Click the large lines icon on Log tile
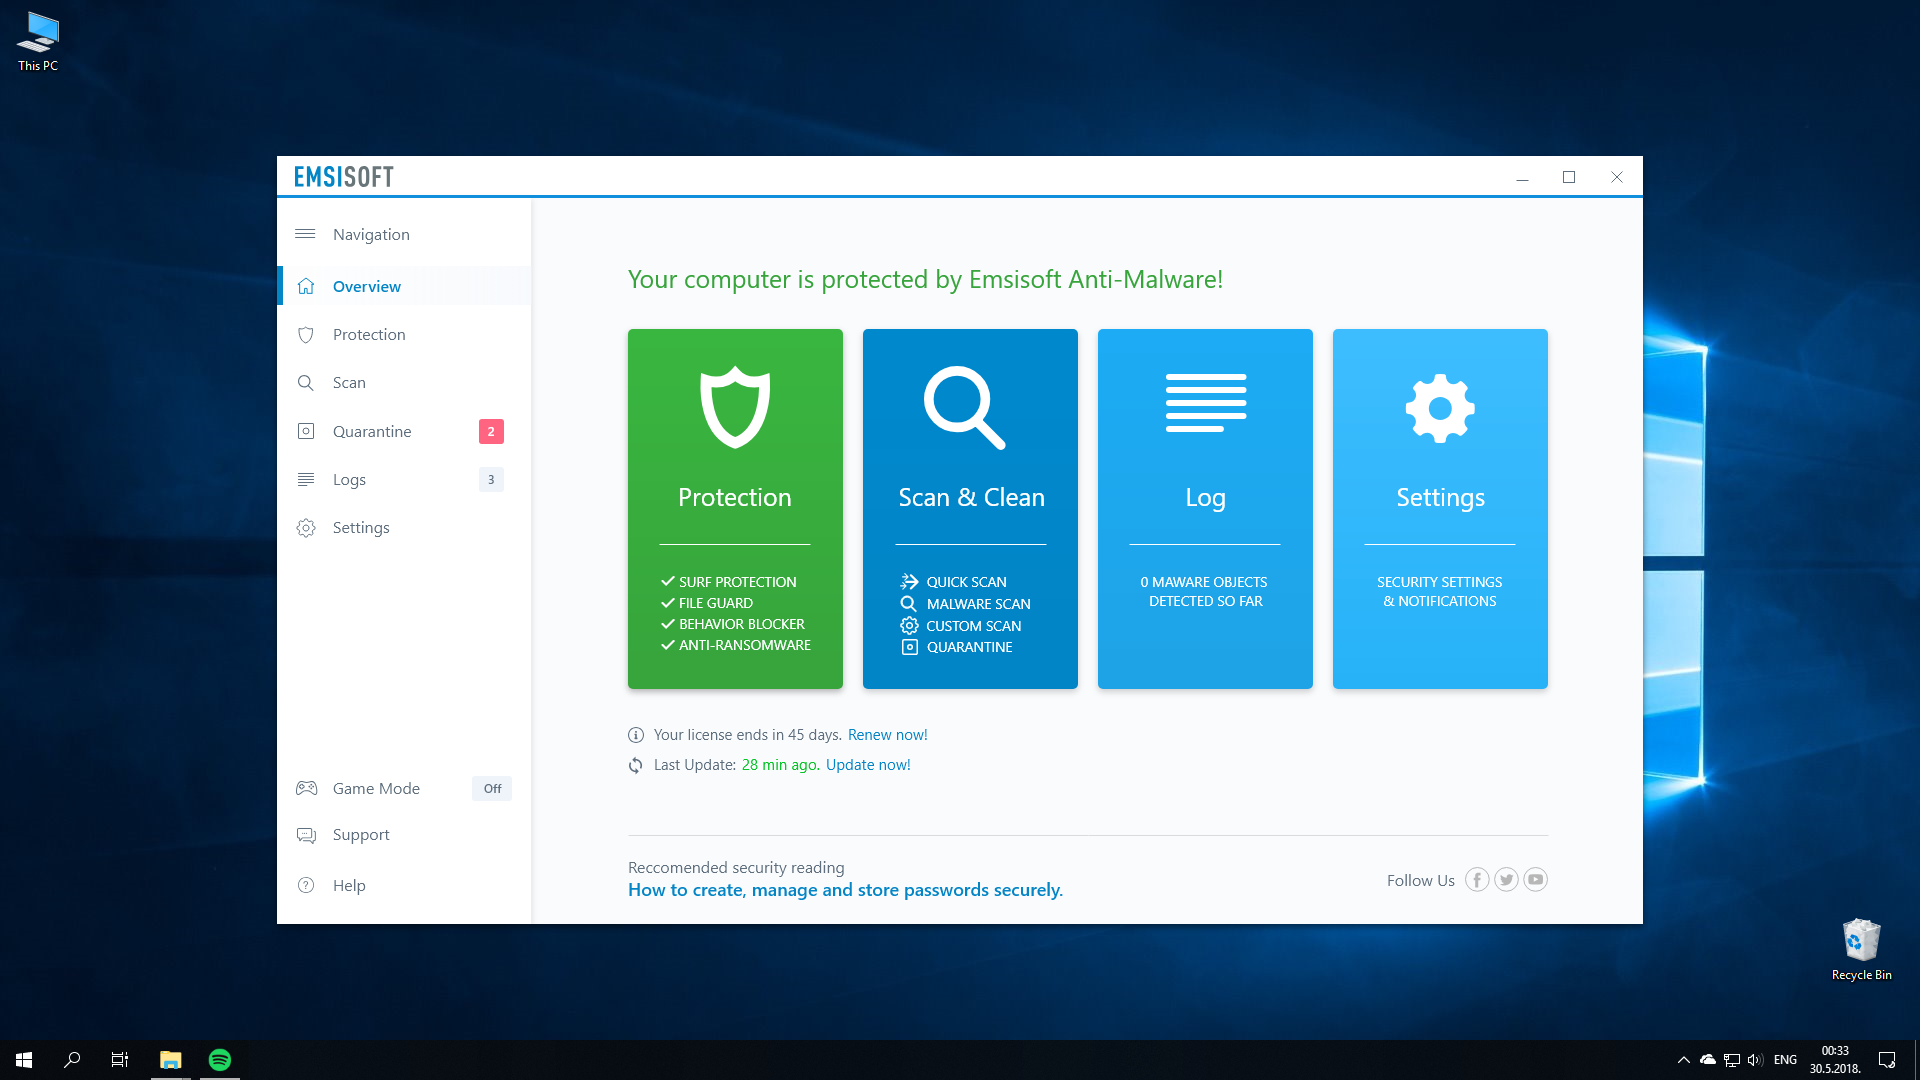Image resolution: width=1920 pixels, height=1080 pixels. [x=1206, y=403]
